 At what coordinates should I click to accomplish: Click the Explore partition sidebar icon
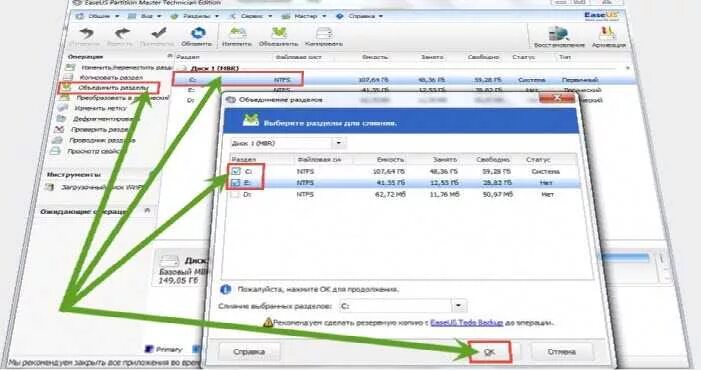[x=57, y=140]
